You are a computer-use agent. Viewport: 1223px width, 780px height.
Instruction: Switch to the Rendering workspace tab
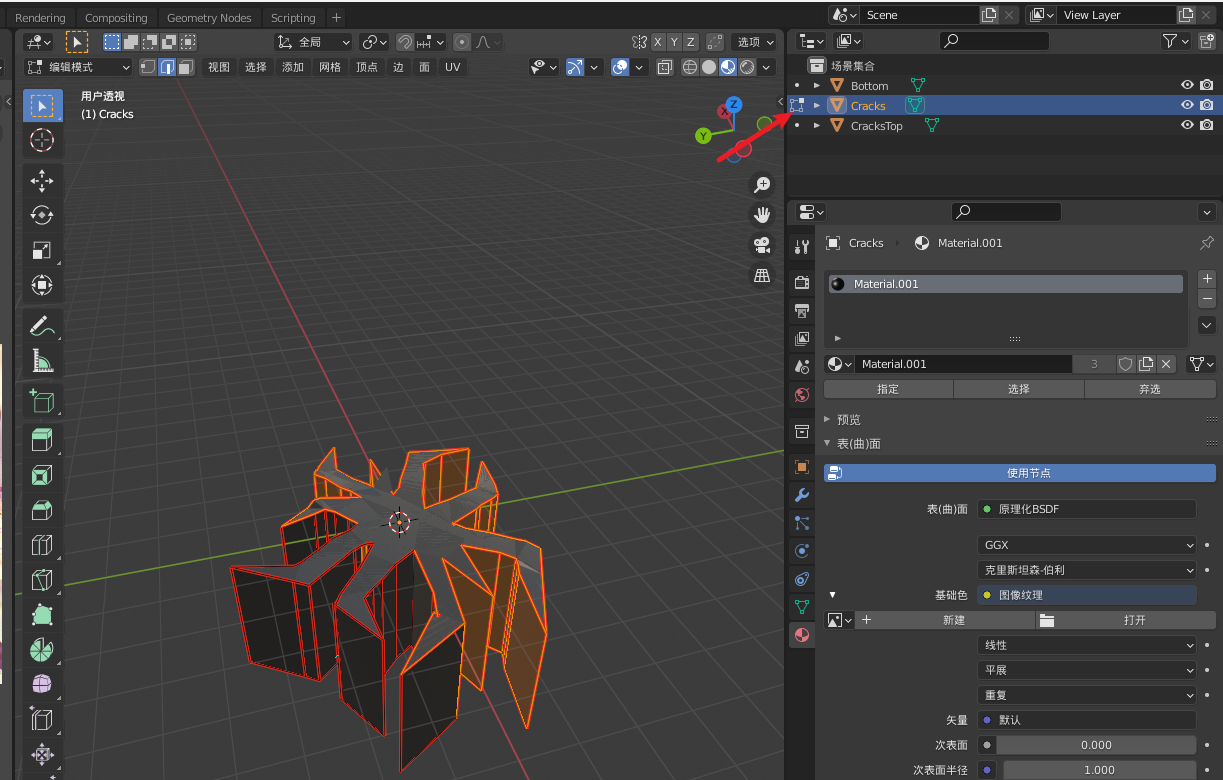pos(40,18)
